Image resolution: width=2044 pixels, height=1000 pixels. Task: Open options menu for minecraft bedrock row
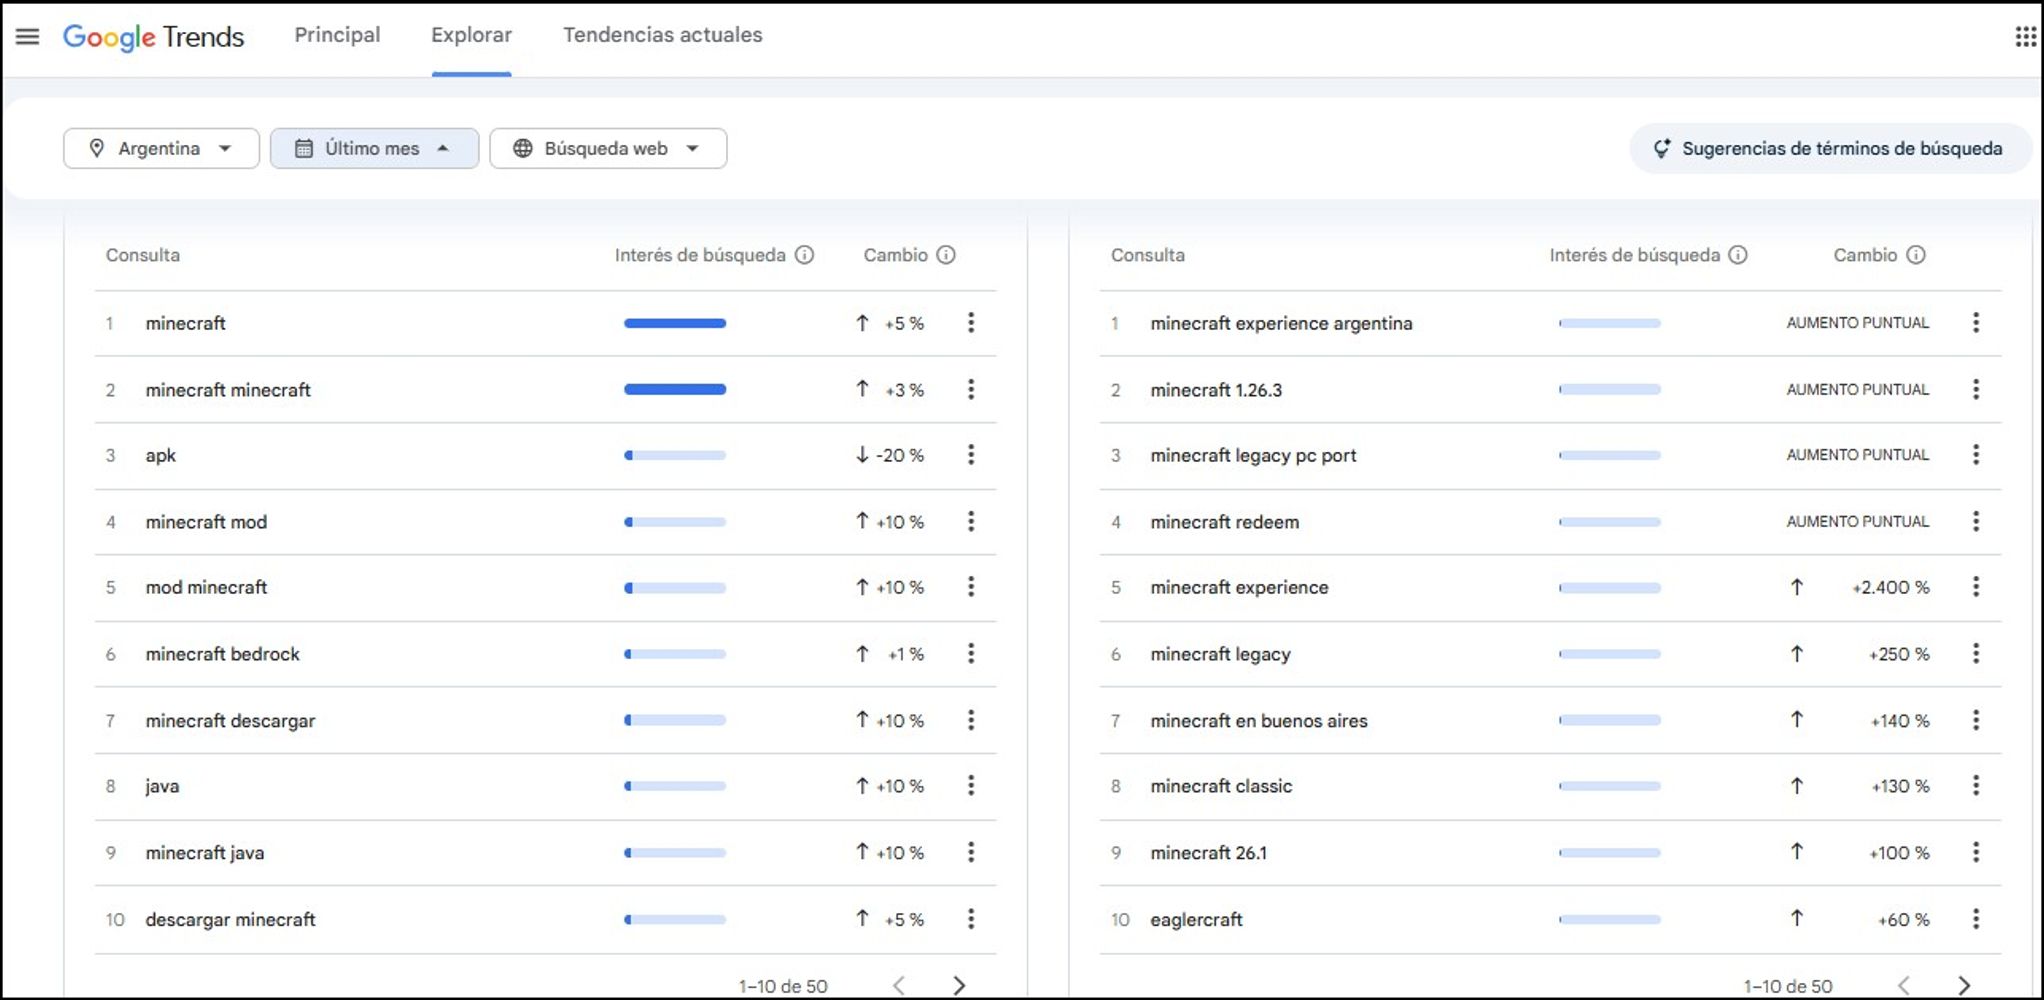pos(971,654)
